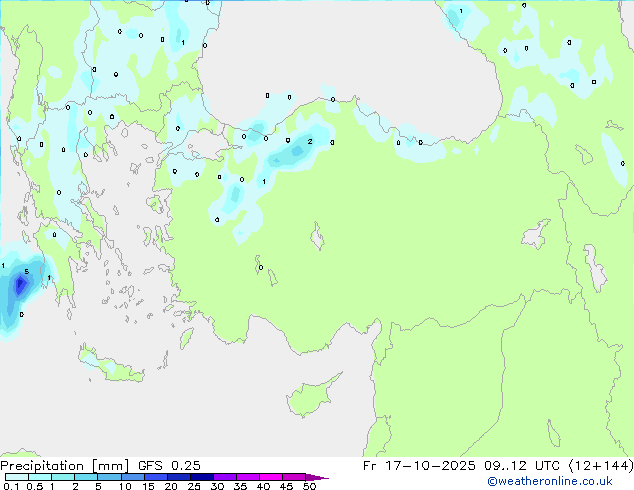Click the purple arrow end of the legend
This screenshot has width=634, height=490.
[x=317, y=477]
